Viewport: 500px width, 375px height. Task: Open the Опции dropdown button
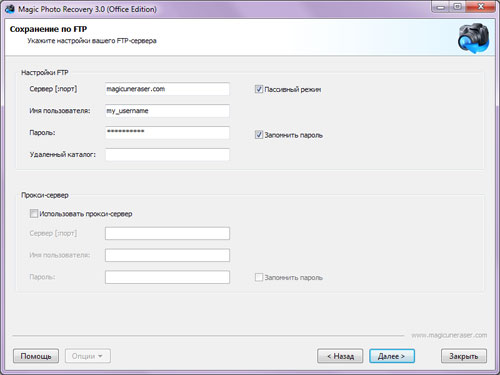(88, 356)
